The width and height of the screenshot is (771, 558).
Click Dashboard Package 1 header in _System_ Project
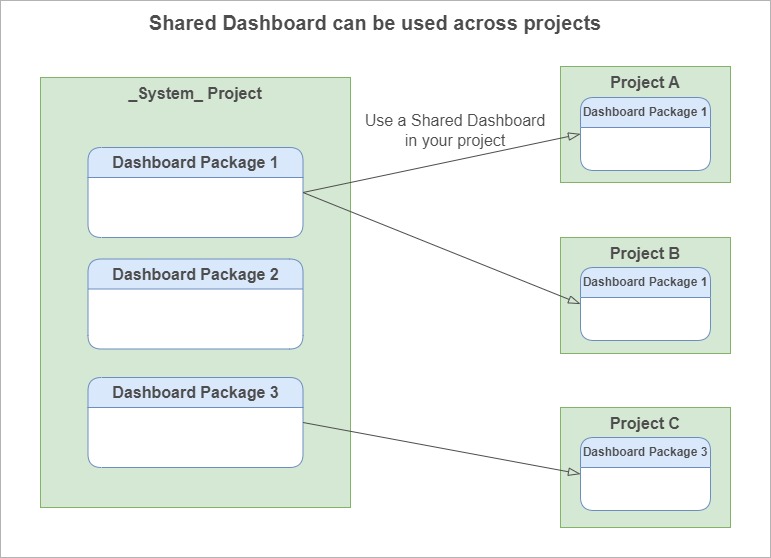(195, 162)
